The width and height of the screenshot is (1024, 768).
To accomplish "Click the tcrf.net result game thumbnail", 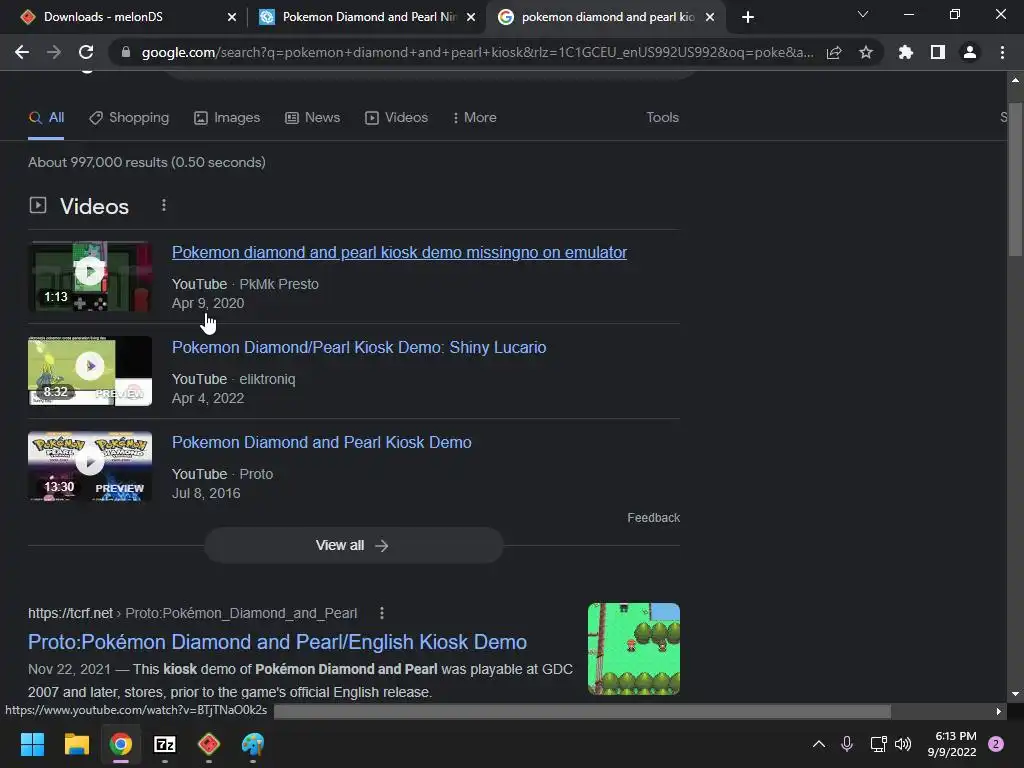I will tap(633, 648).
